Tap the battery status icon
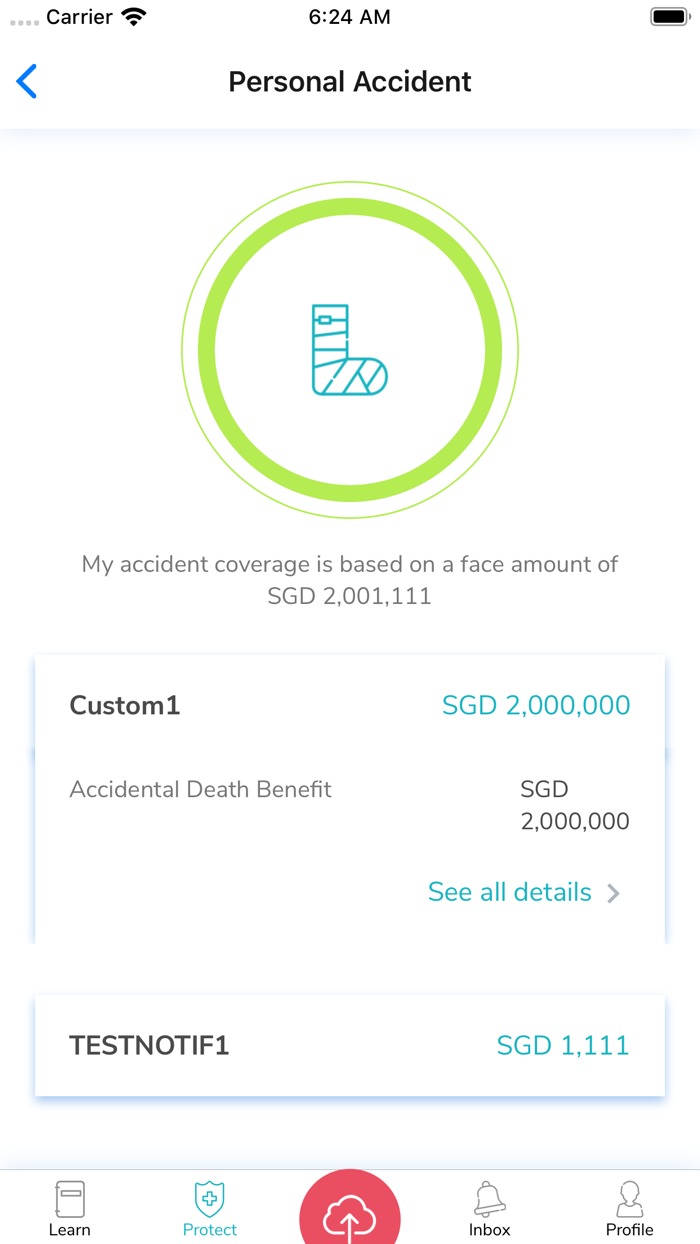This screenshot has height=1244, width=700. tap(669, 17)
